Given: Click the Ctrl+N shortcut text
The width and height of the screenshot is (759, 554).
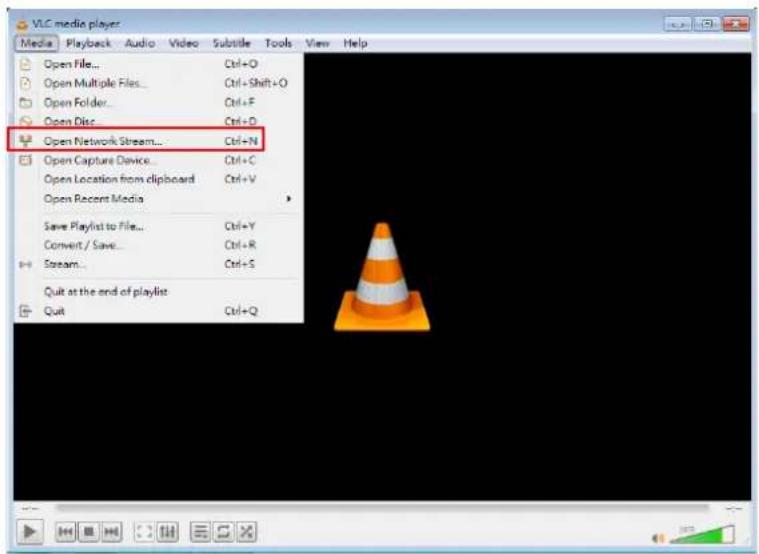Looking at the screenshot, I should (241, 141).
